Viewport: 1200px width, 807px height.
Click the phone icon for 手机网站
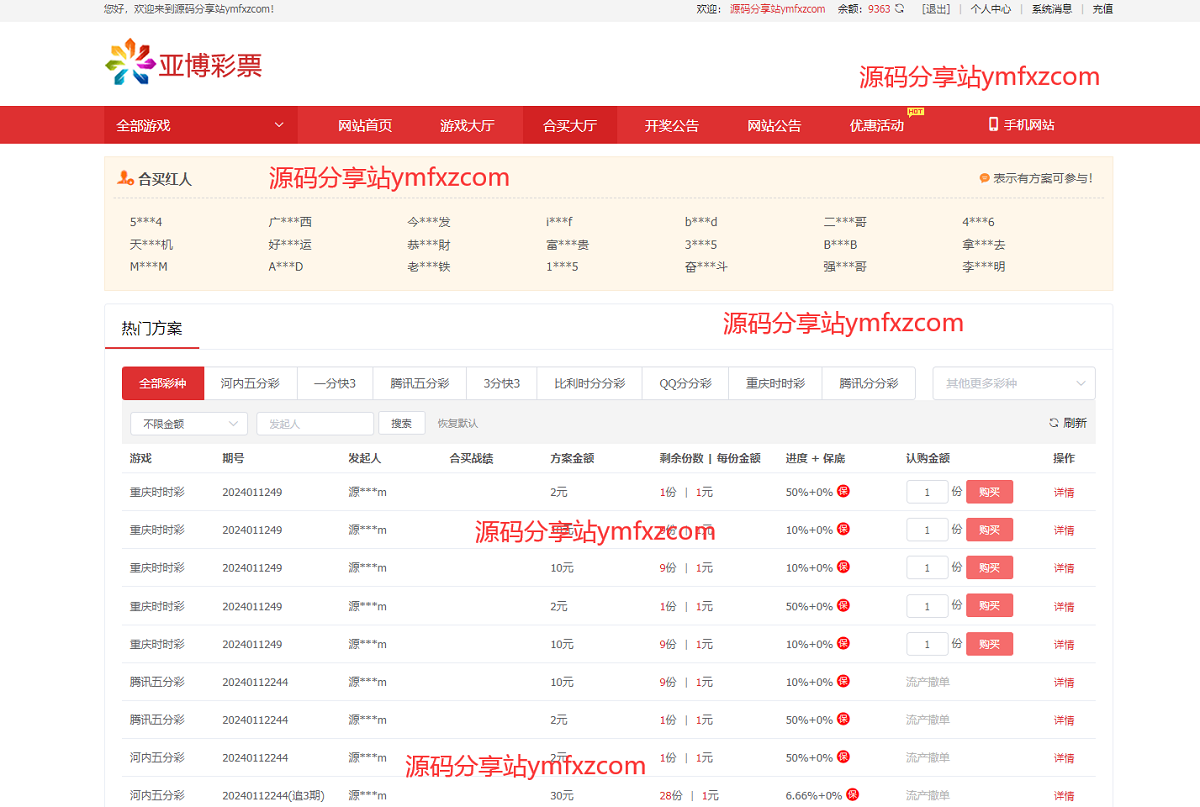click(993, 124)
